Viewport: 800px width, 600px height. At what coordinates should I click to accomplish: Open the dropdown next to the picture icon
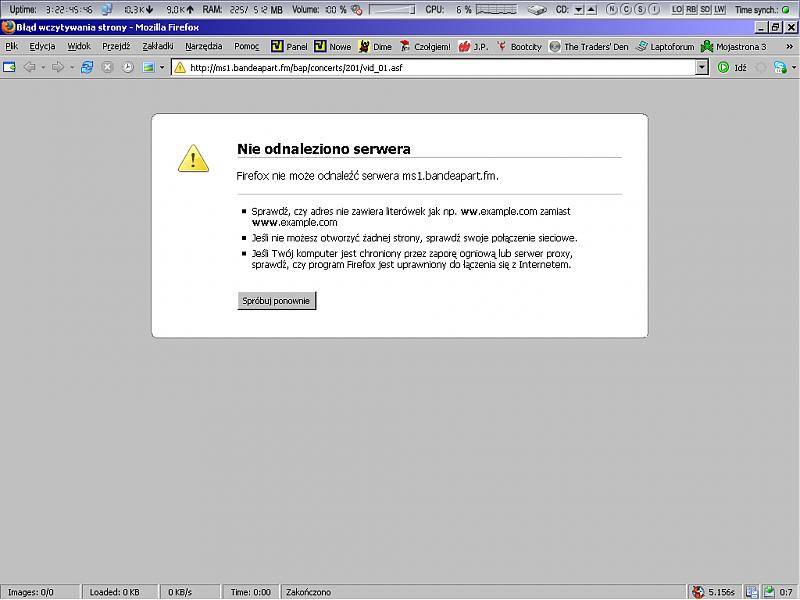coord(162,67)
